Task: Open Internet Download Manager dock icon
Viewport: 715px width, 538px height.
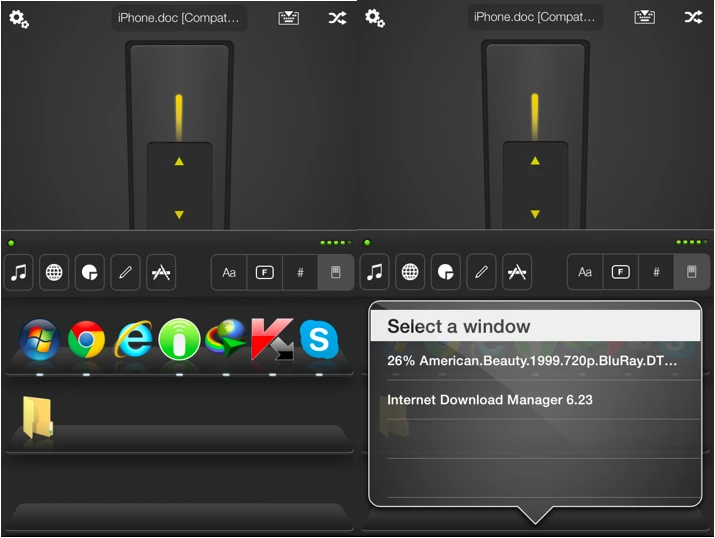Action: [x=226, y=341]
